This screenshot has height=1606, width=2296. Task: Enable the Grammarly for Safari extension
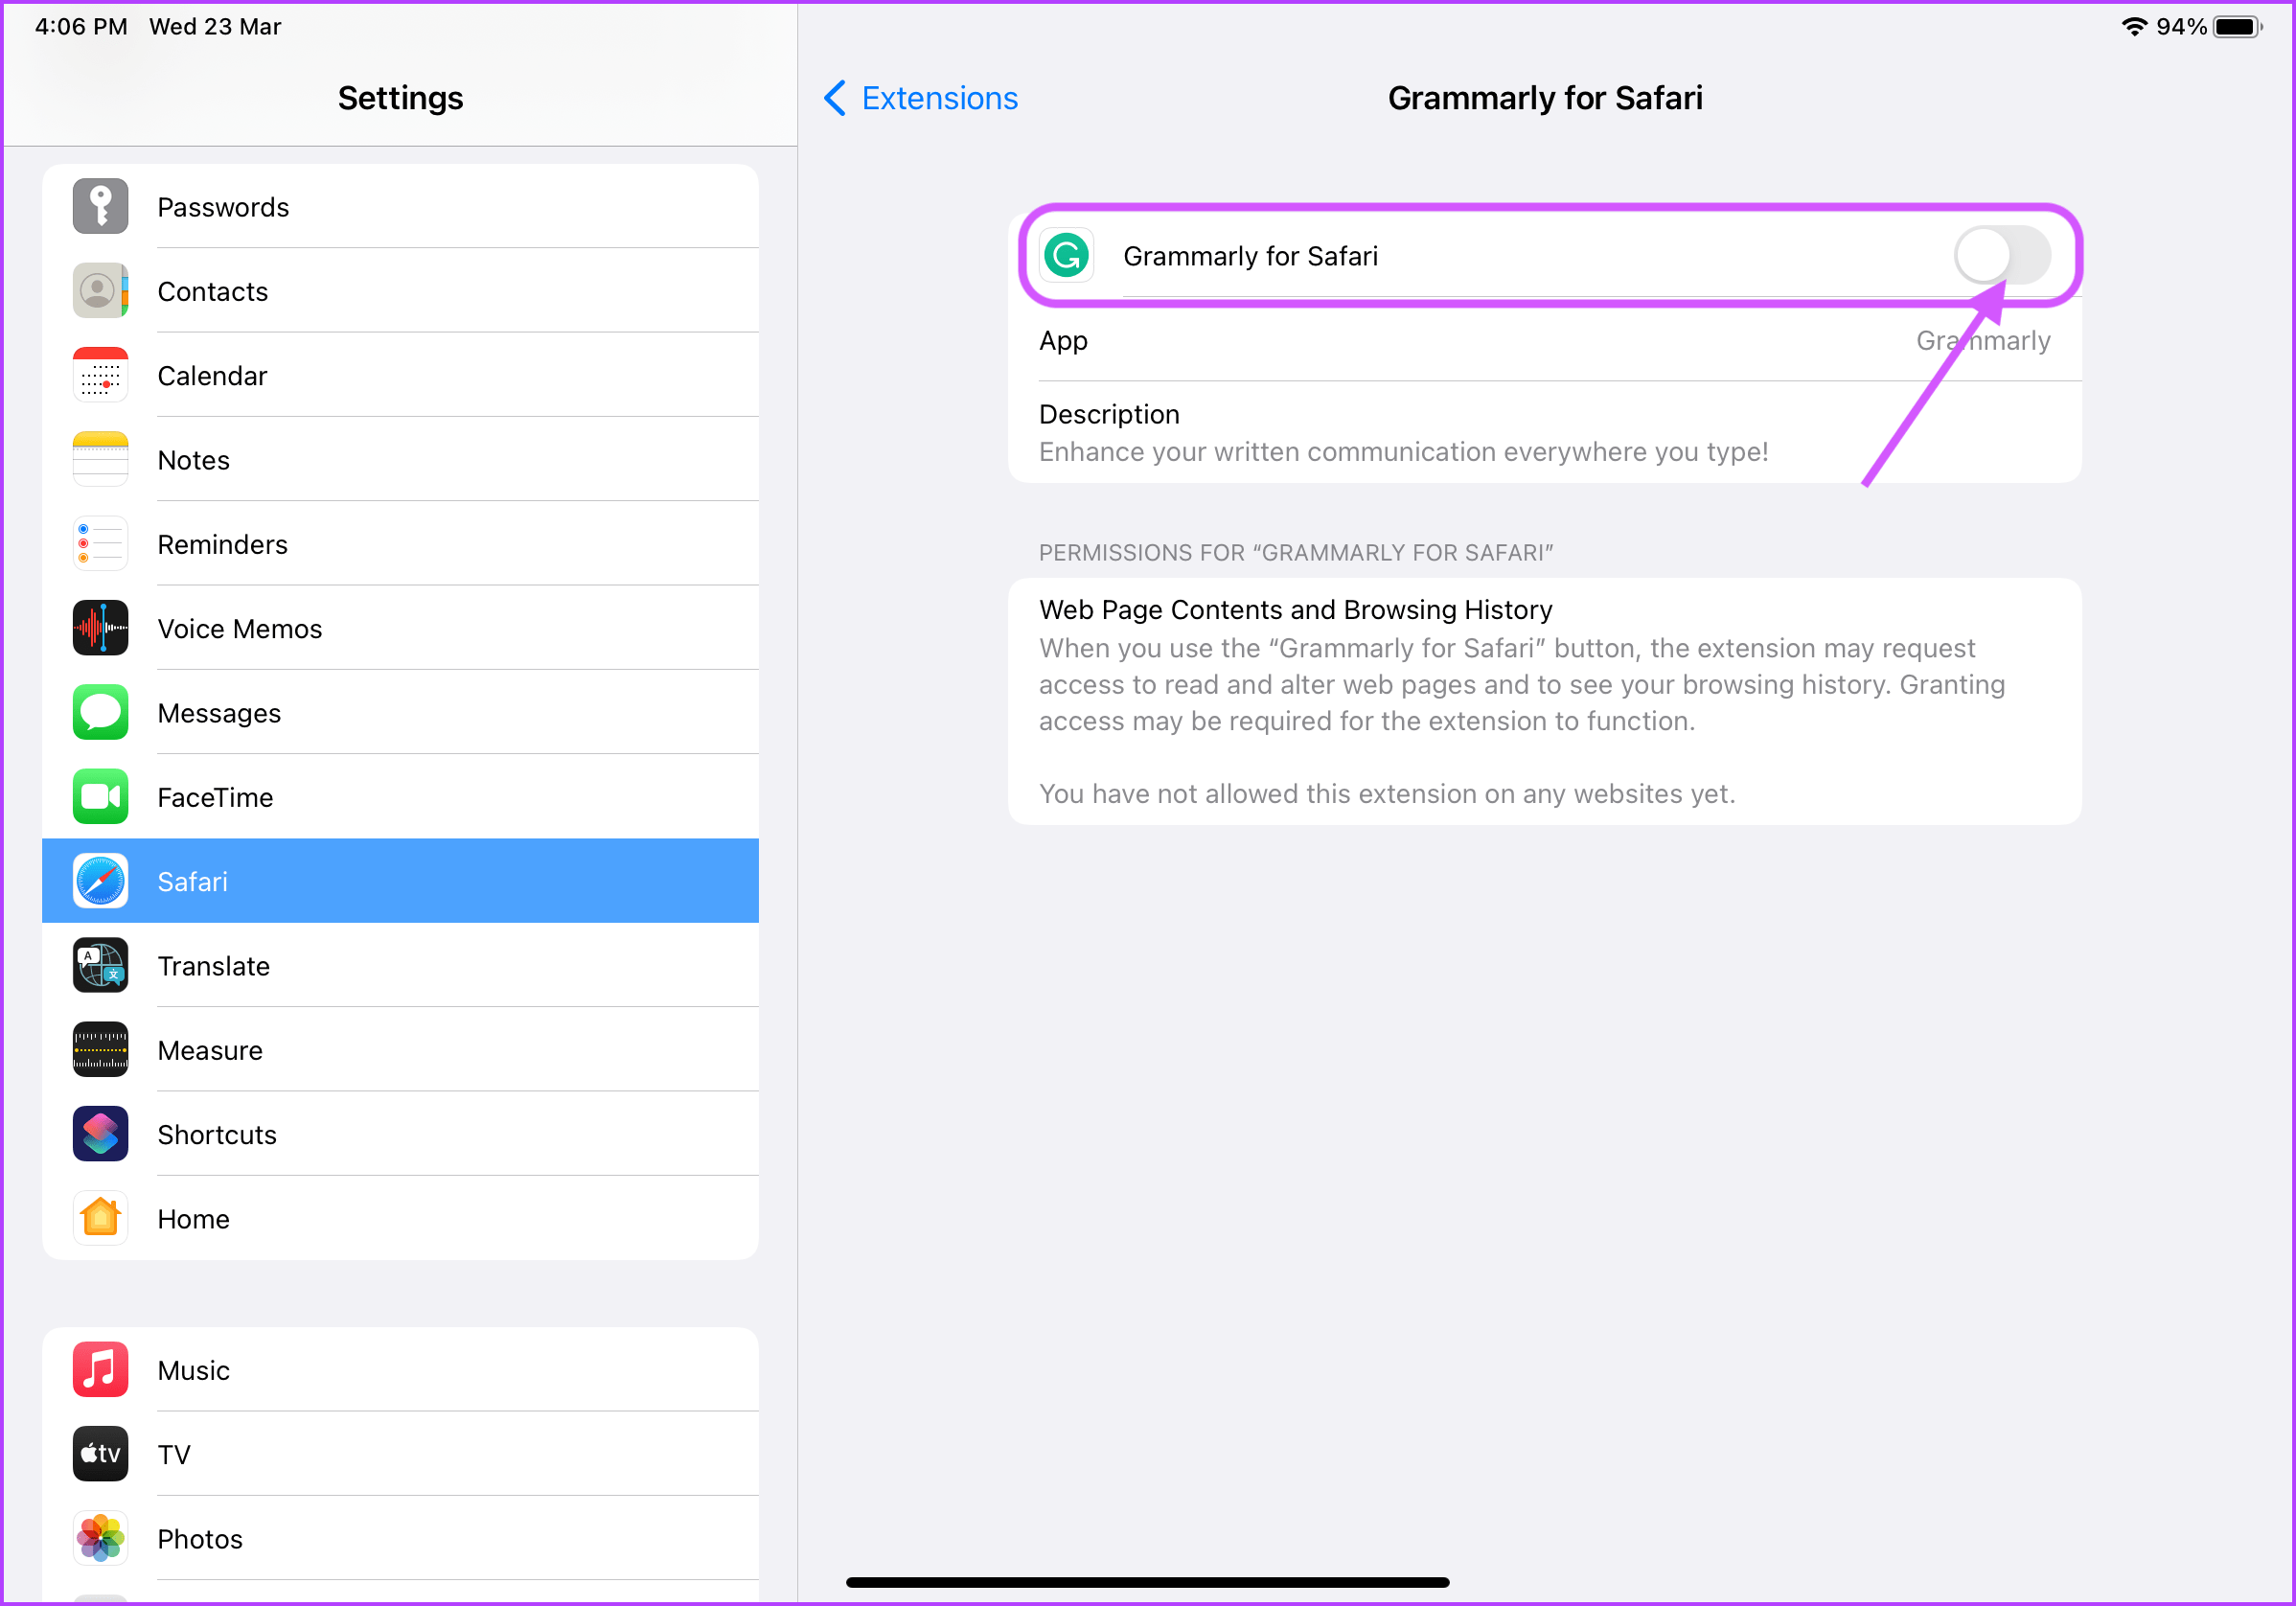(x=2001, y=257)
